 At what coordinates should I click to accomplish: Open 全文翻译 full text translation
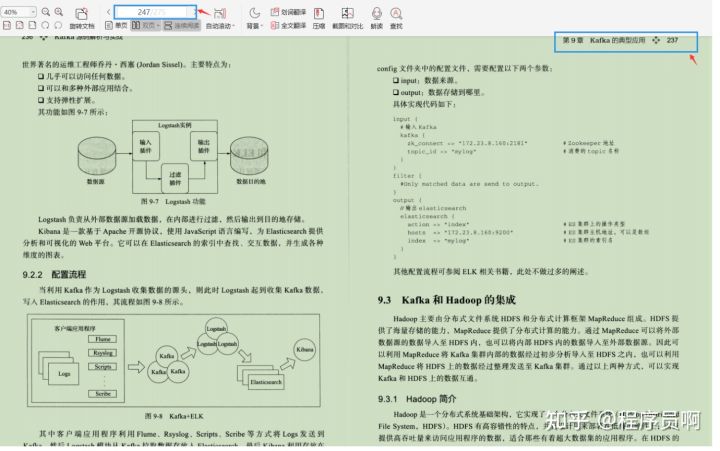click(x=288, y=26)
